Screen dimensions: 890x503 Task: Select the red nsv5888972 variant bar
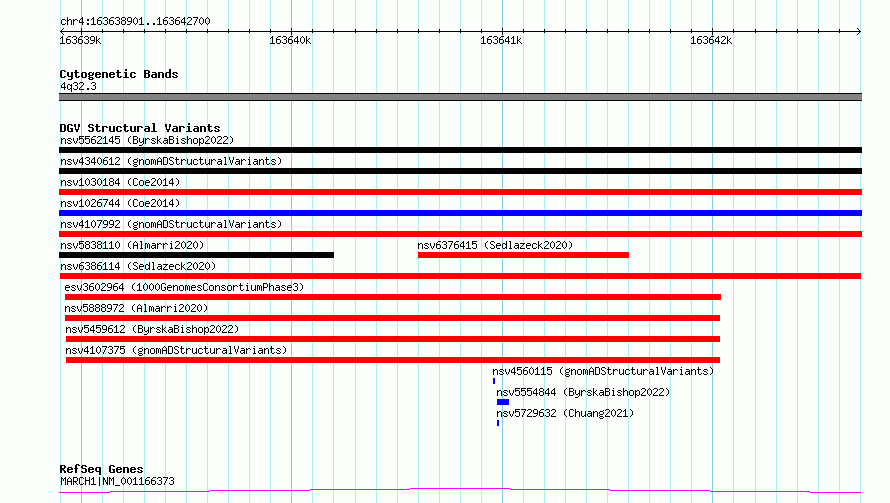392,318
